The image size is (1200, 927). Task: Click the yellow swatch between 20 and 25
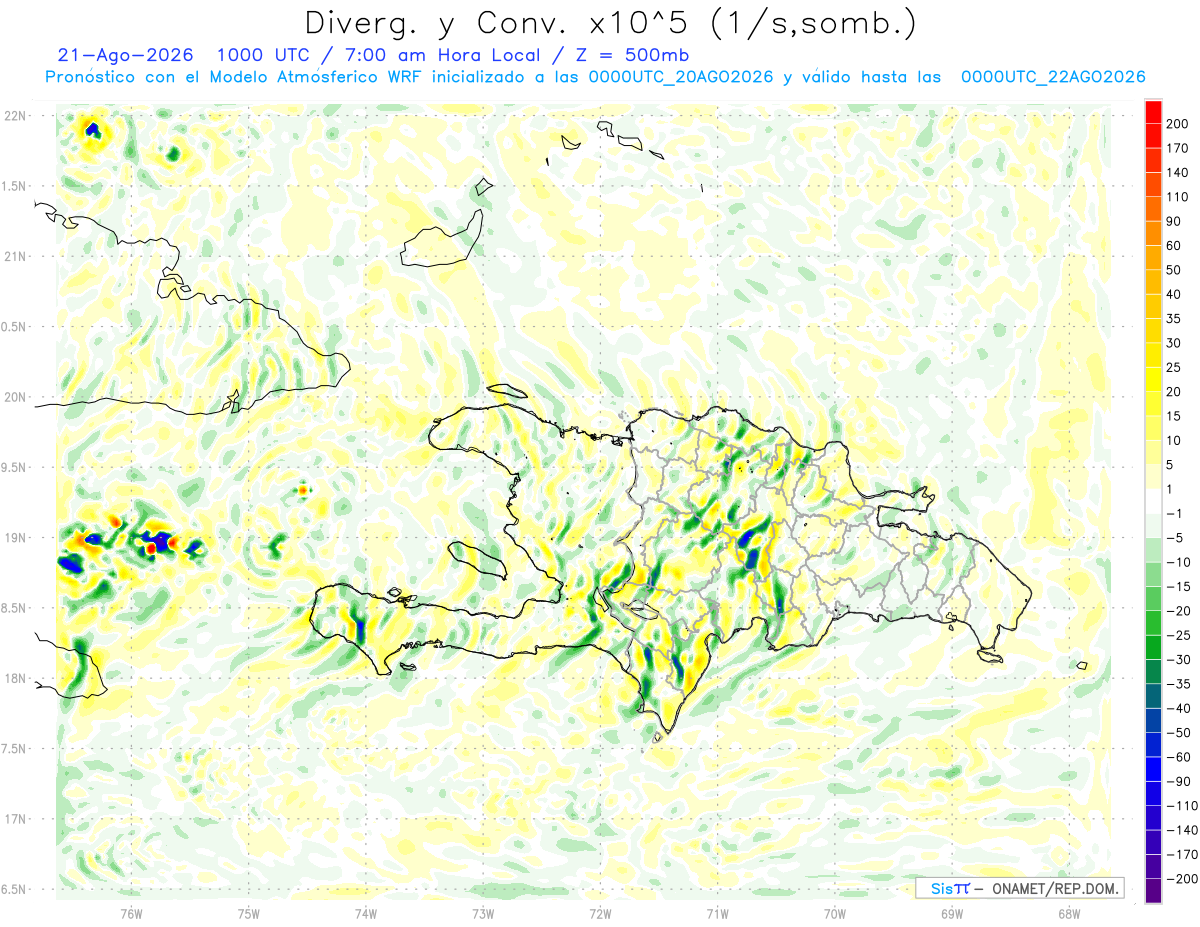(1153, 380)
